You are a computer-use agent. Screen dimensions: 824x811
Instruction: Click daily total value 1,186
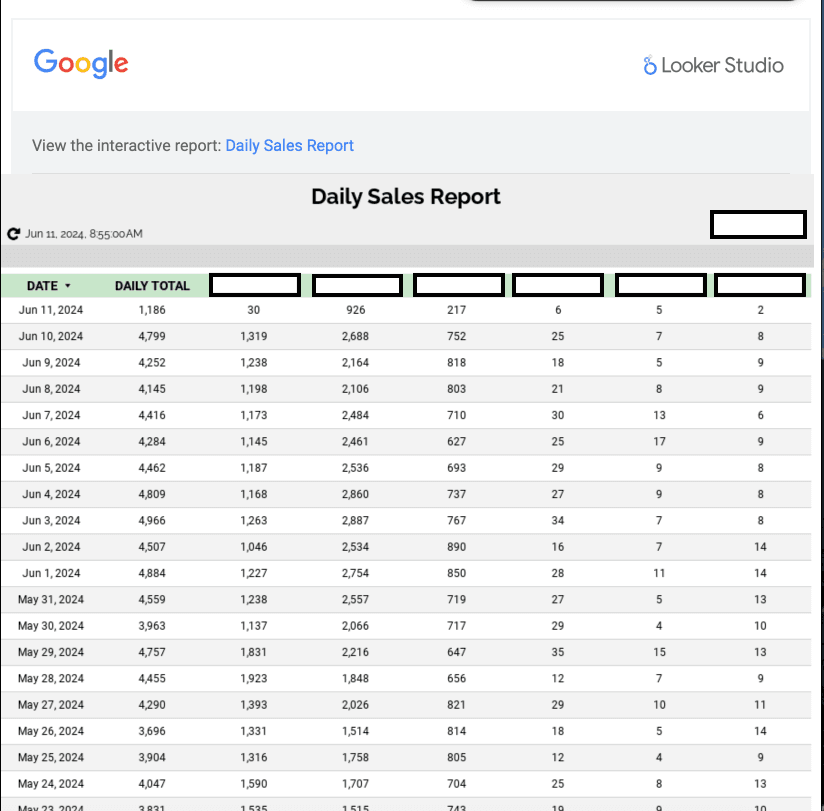tap(152, 310)
